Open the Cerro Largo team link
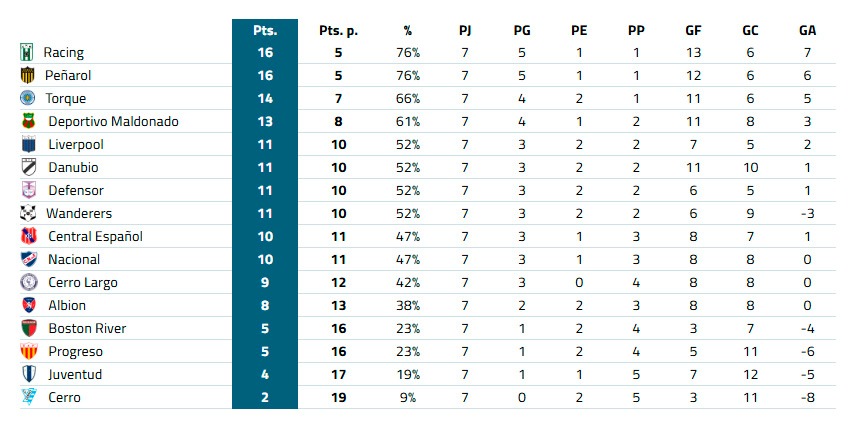Screen dimensions: 858x424 (83, 282)
